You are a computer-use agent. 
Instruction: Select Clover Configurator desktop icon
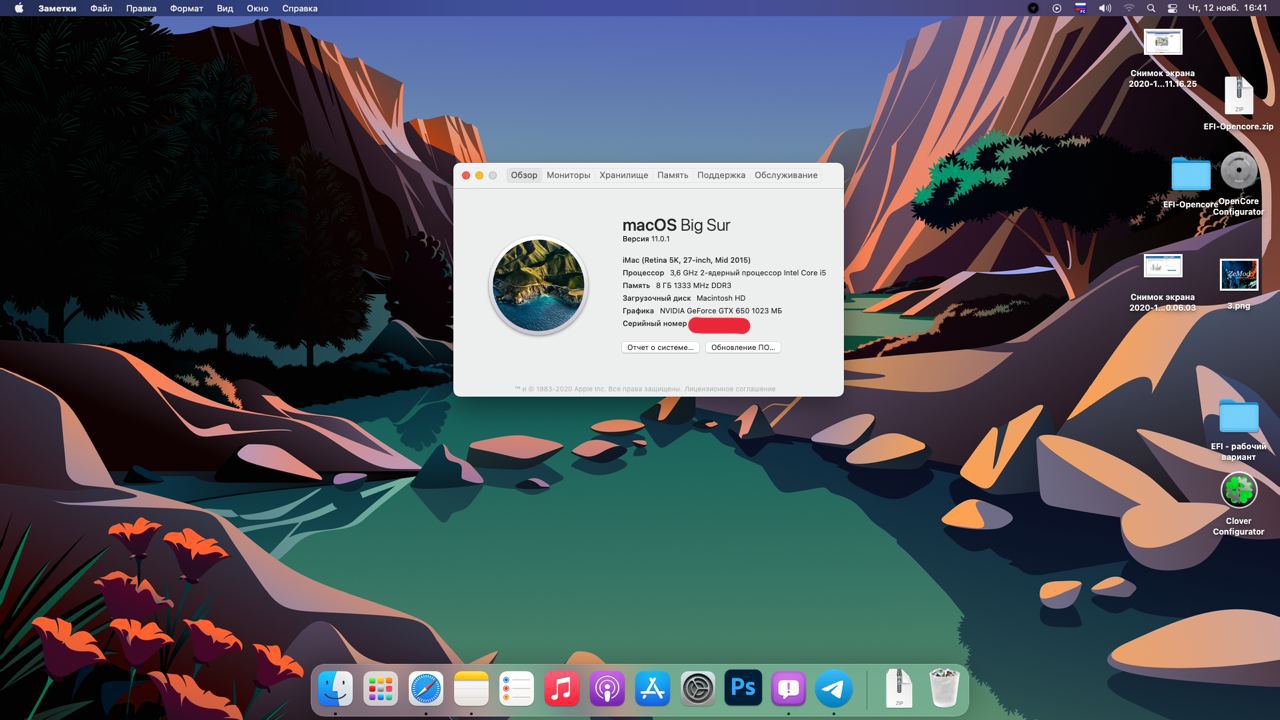[x=1238, y=504]
